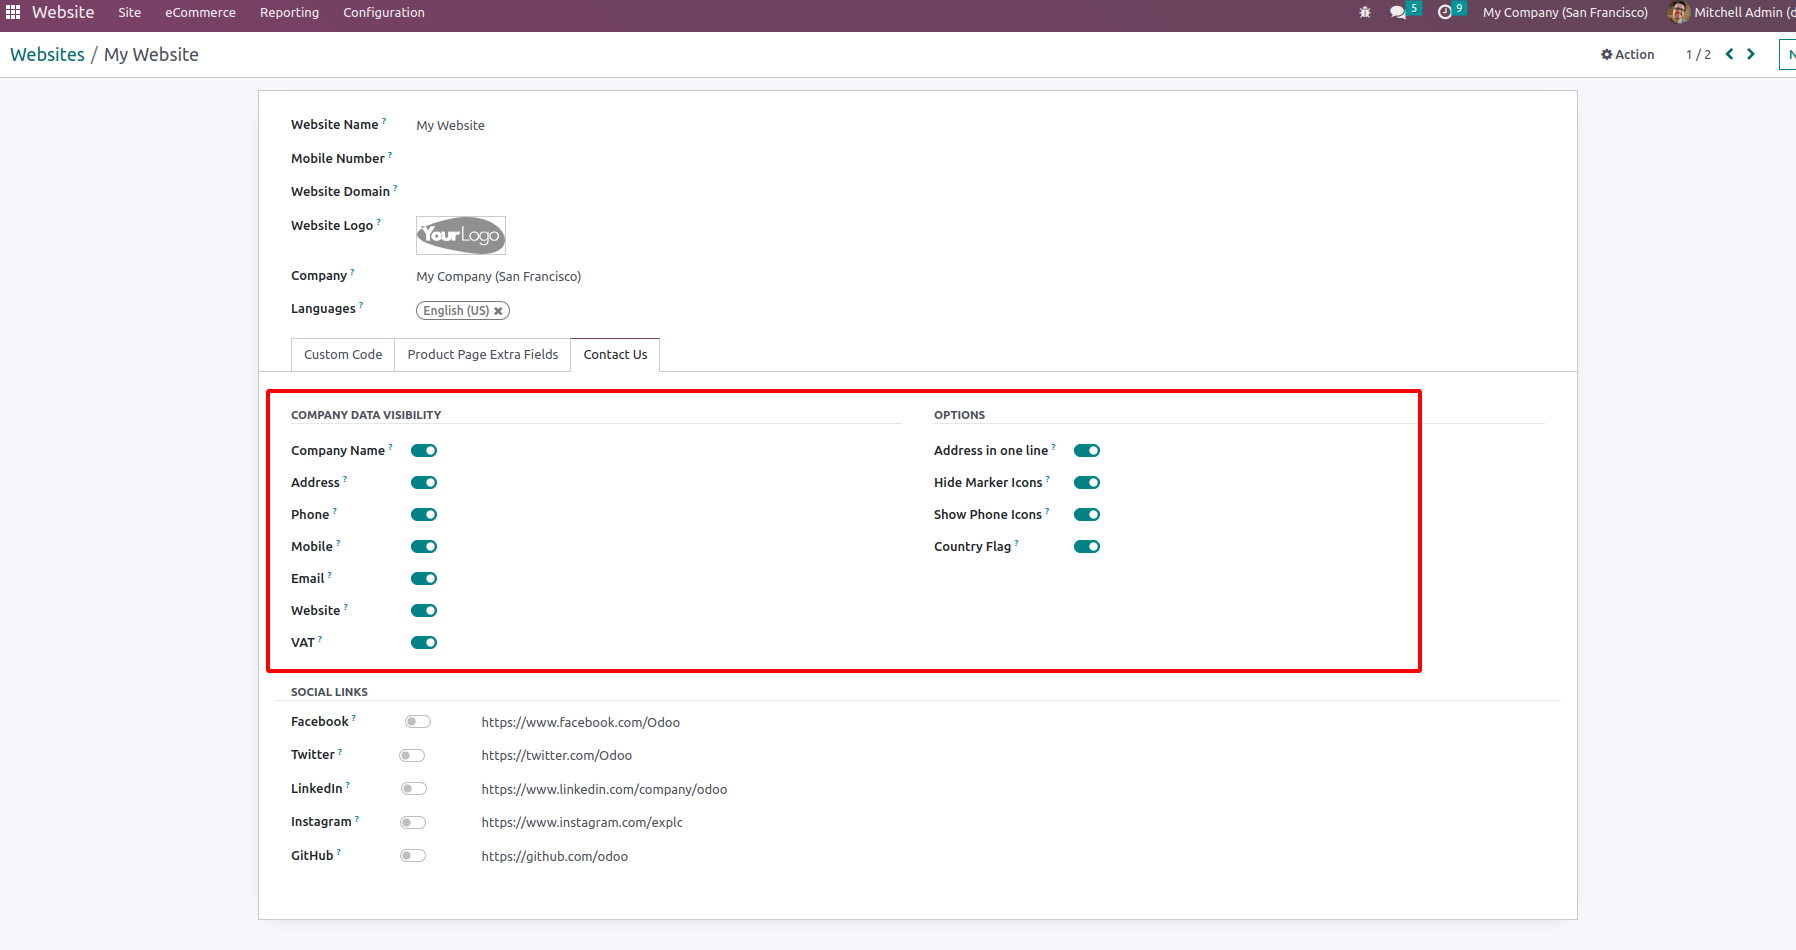Click the debug bug icon

tap(1365, 12)
